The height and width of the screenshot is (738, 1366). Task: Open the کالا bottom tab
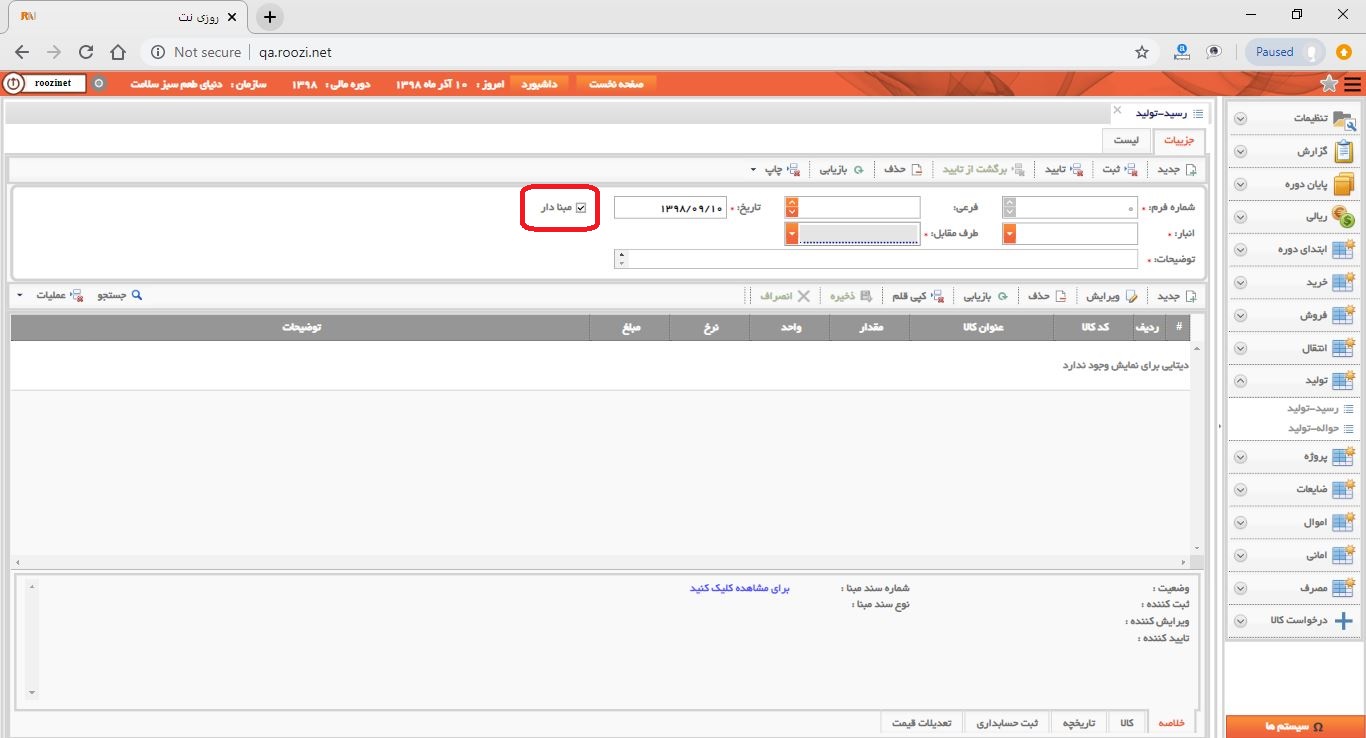pos(1128,723)
